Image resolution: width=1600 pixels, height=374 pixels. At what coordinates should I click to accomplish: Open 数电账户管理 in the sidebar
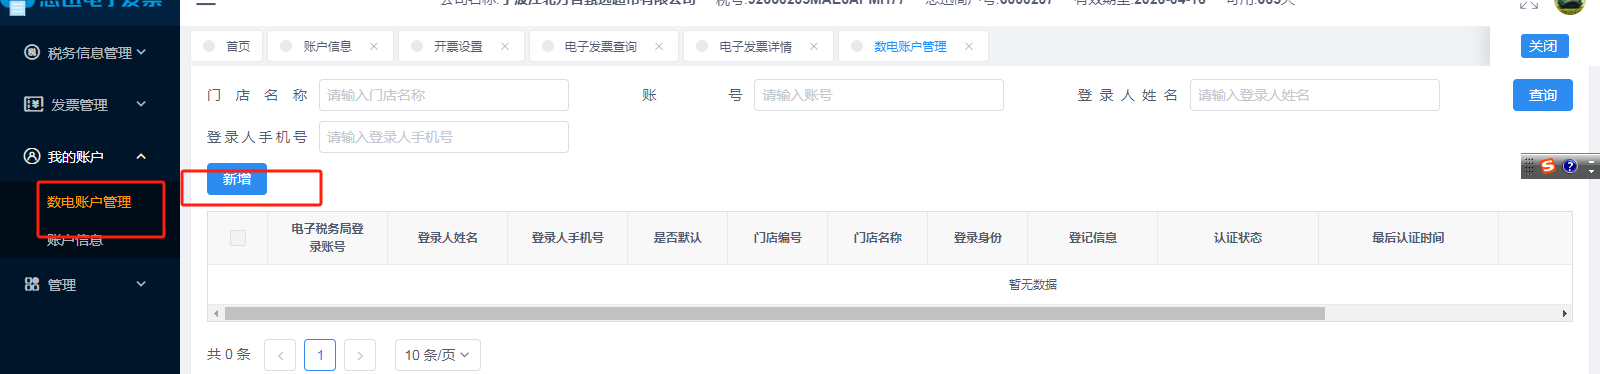(x=89, y=202)
